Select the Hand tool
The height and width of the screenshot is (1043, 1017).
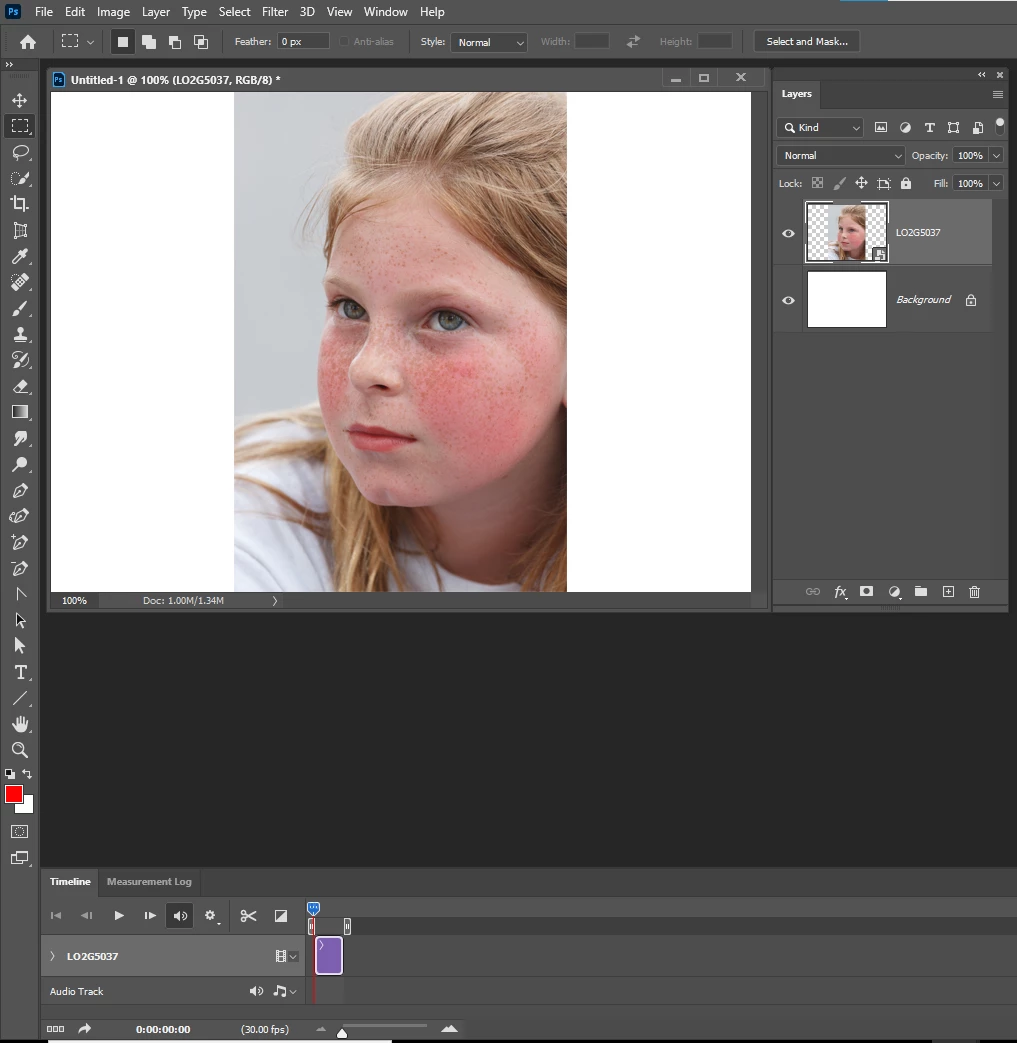click(20, 724)
